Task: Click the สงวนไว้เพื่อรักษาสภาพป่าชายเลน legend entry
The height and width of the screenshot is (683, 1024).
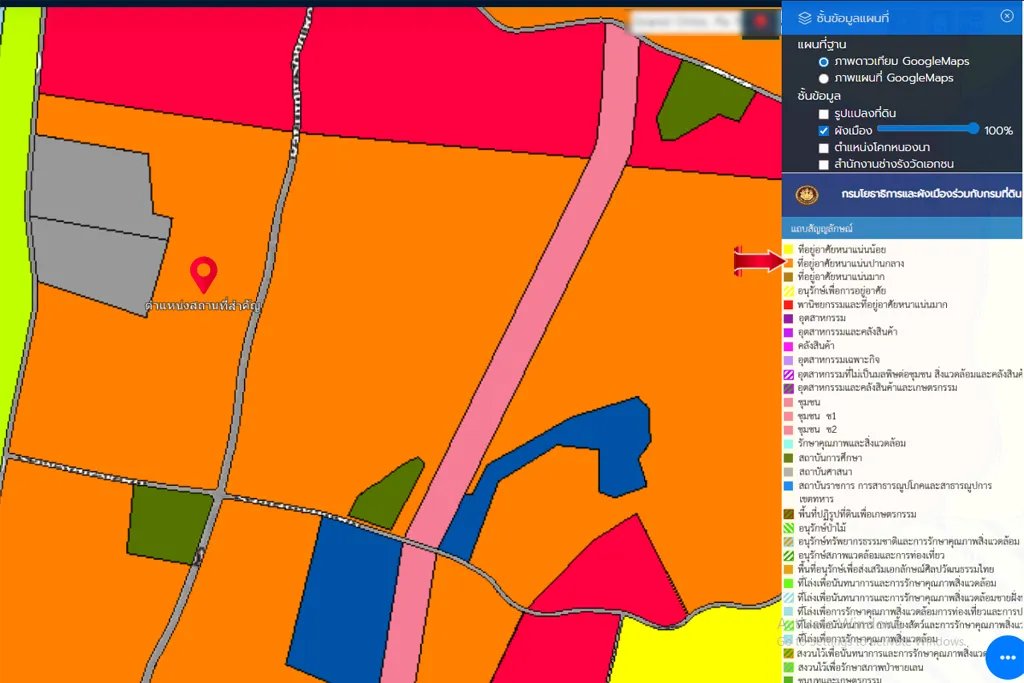Action: [x=860, y=667]
